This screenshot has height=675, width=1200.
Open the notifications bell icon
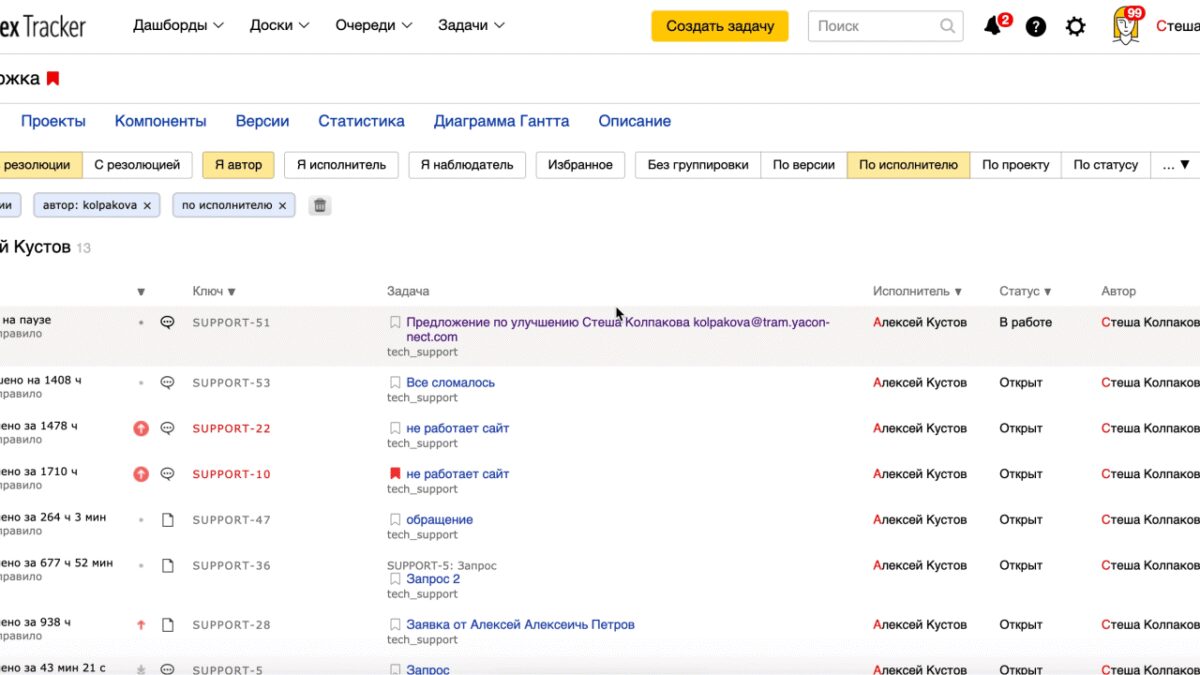coord(993,27)
